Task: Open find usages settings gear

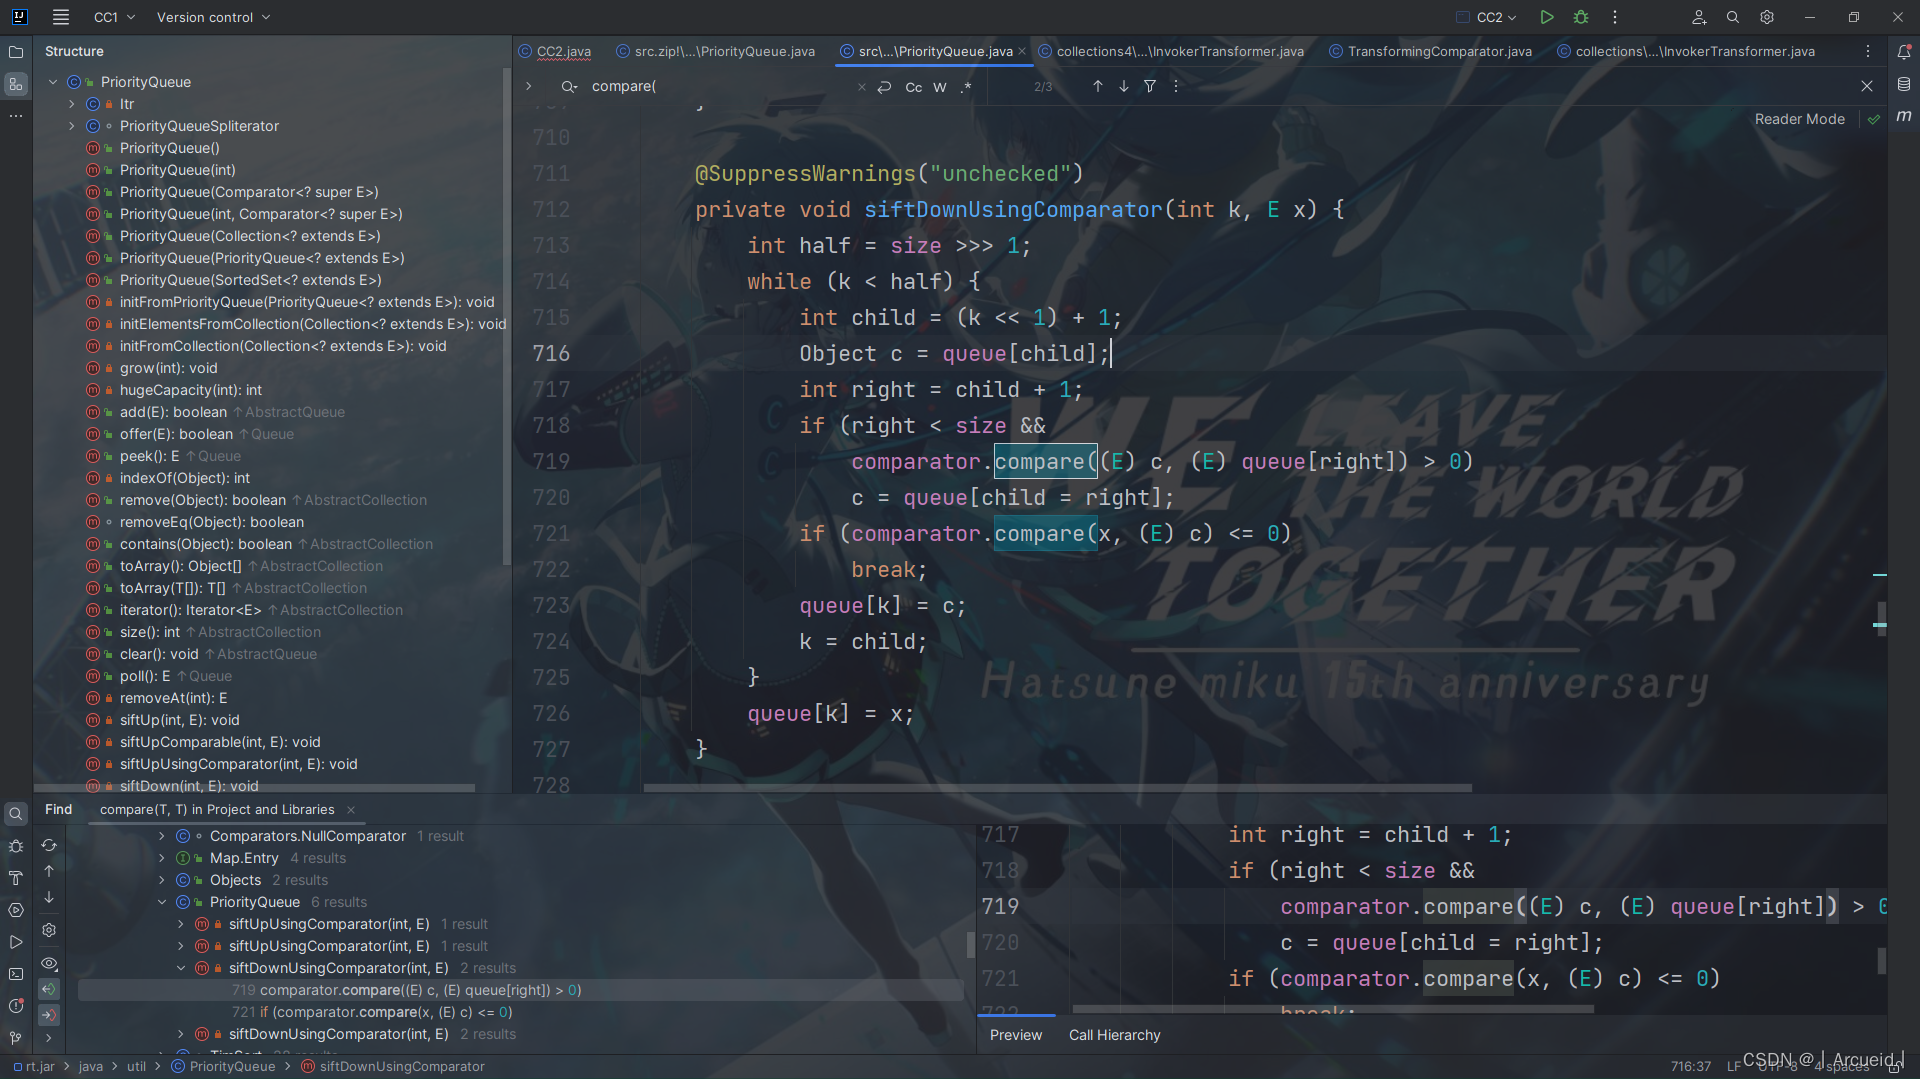Action: point(49,930)
